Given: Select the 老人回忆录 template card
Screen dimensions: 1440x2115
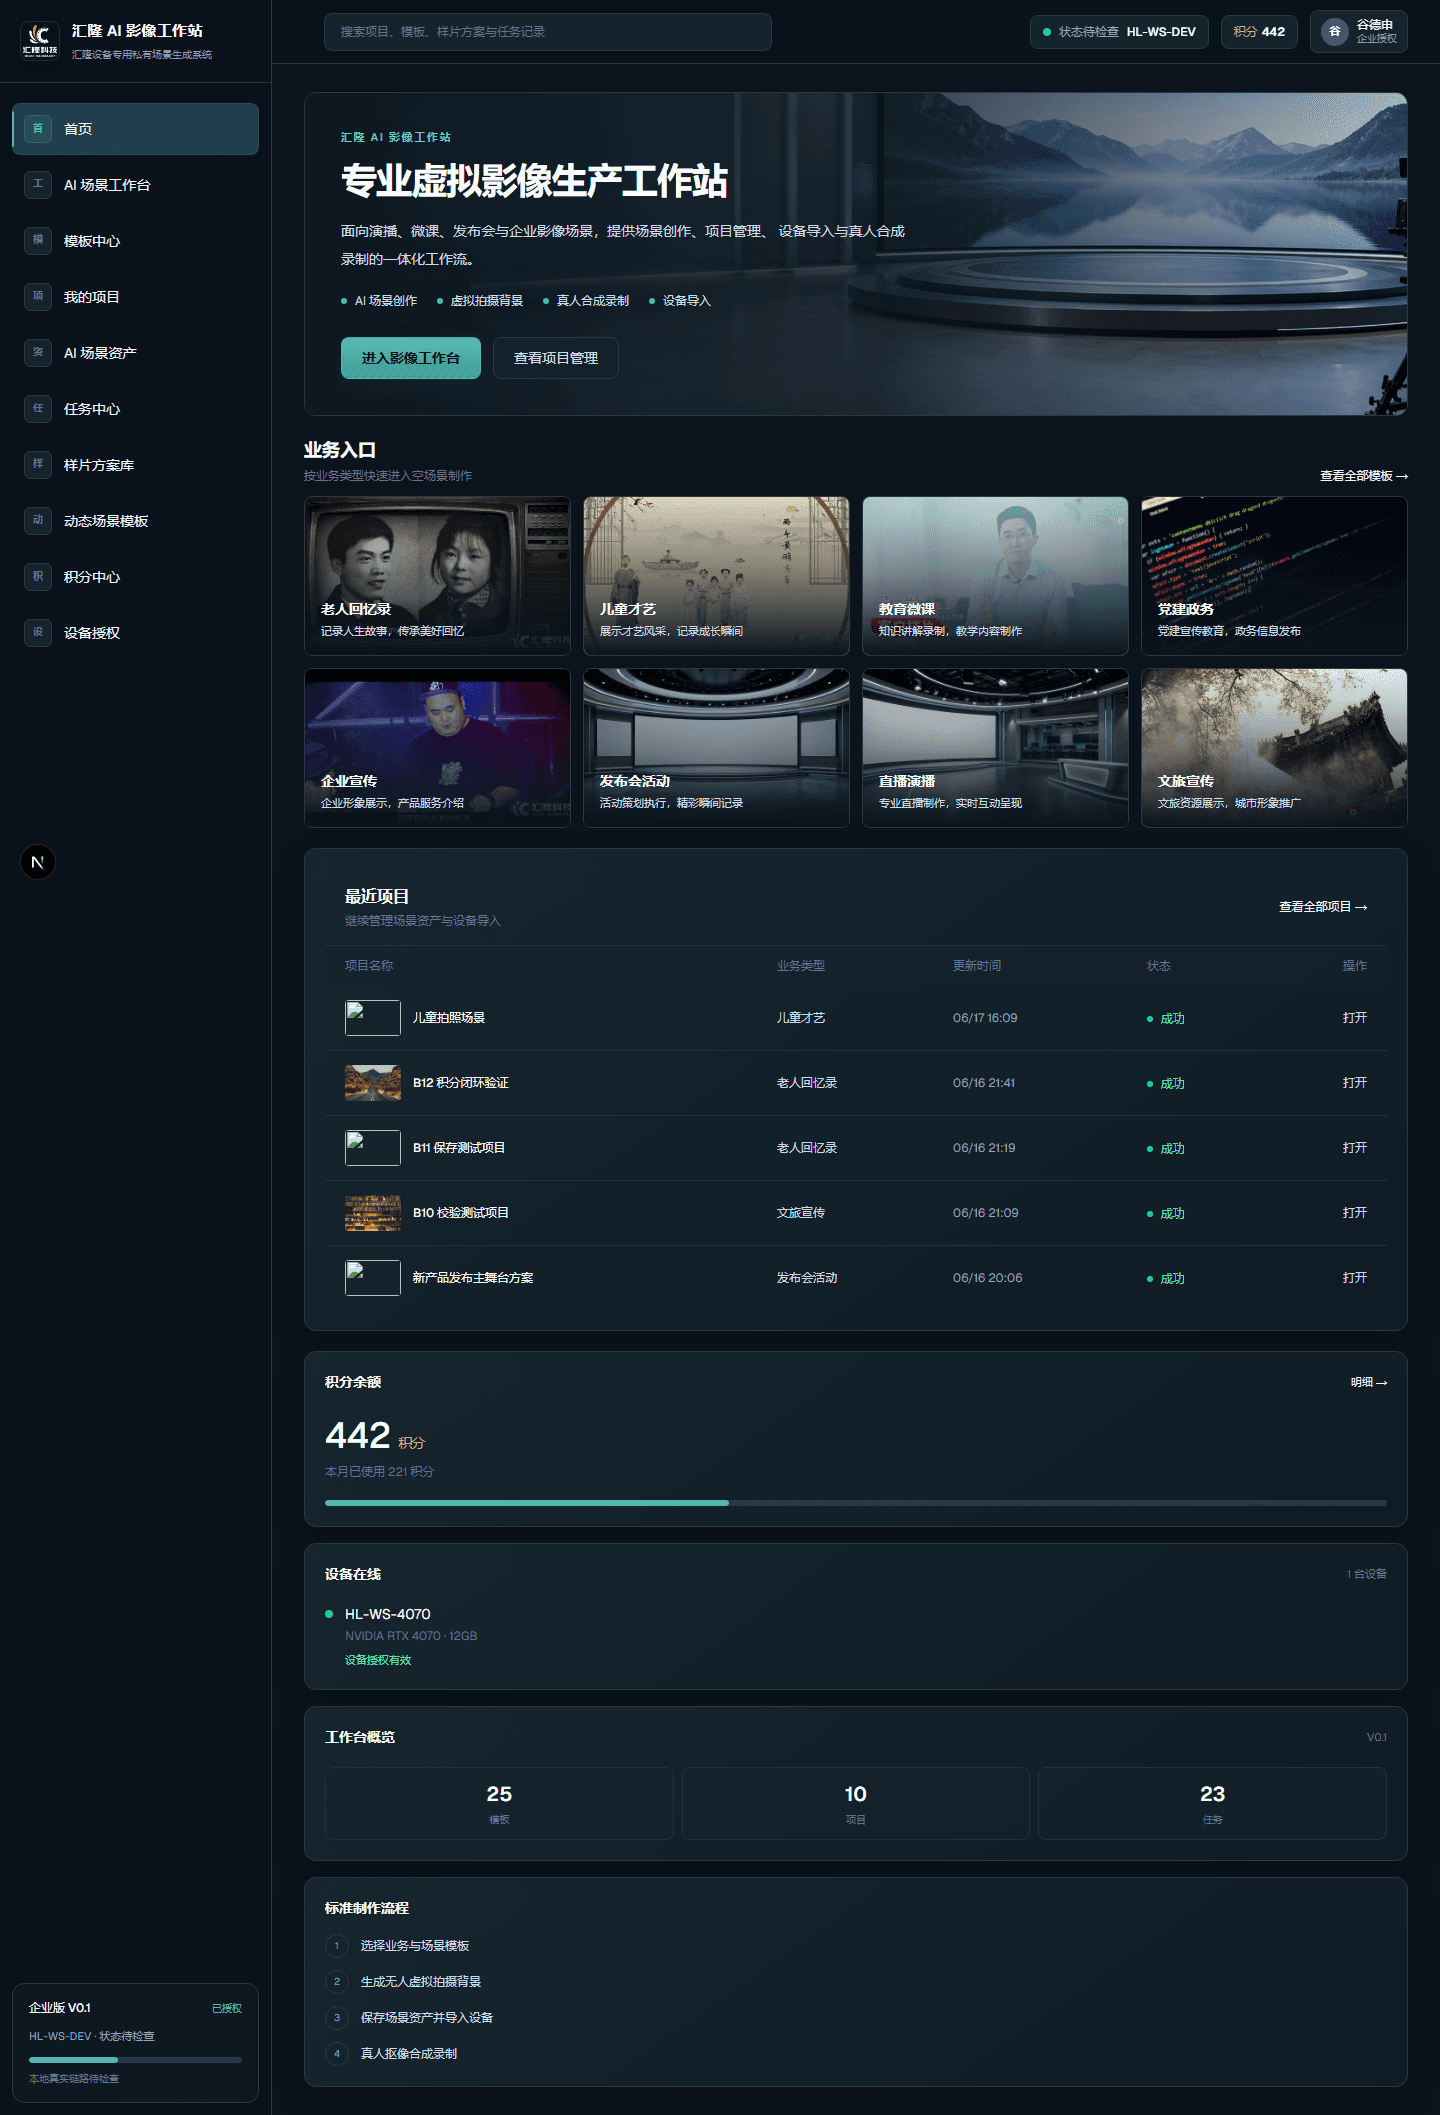Looking at the screenshot, I should tap(437, 576).
